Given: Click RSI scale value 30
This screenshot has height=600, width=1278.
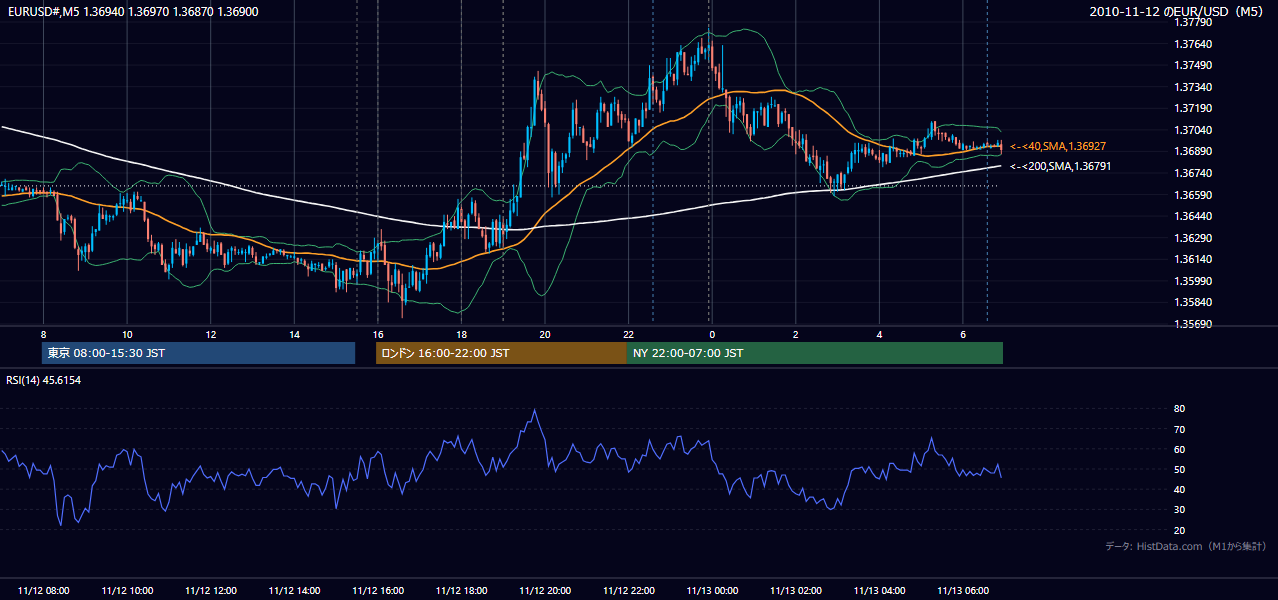Looking at the screenshot, I should [1180, 509].
